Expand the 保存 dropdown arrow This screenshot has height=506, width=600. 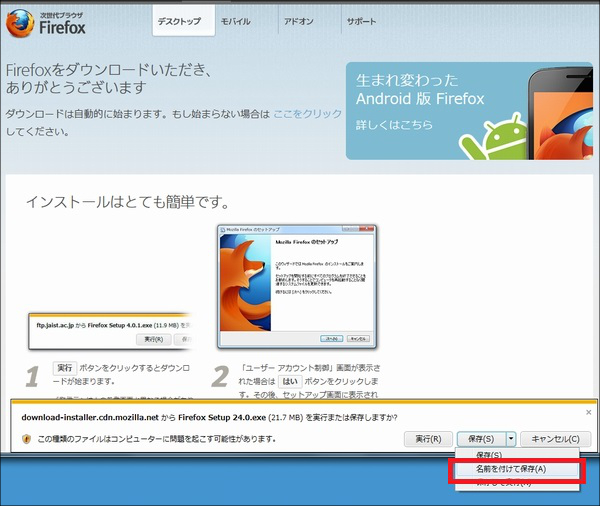tap(511, 439)
